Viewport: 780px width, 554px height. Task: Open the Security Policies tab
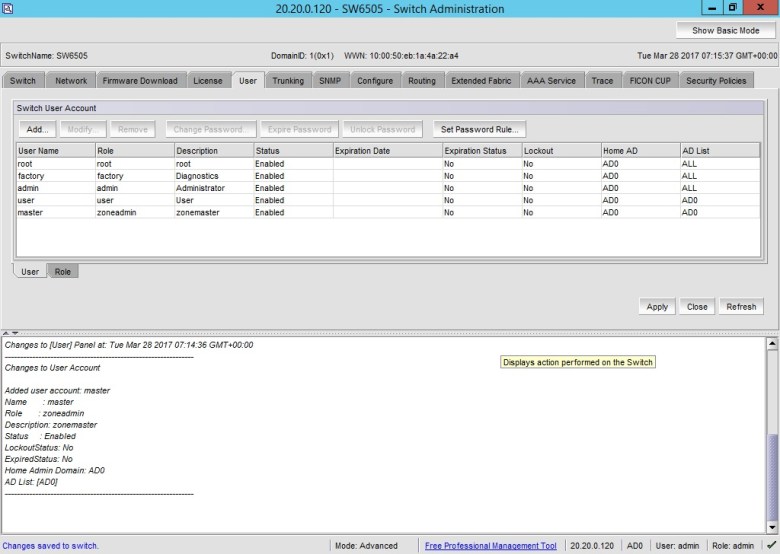[716, 81]
